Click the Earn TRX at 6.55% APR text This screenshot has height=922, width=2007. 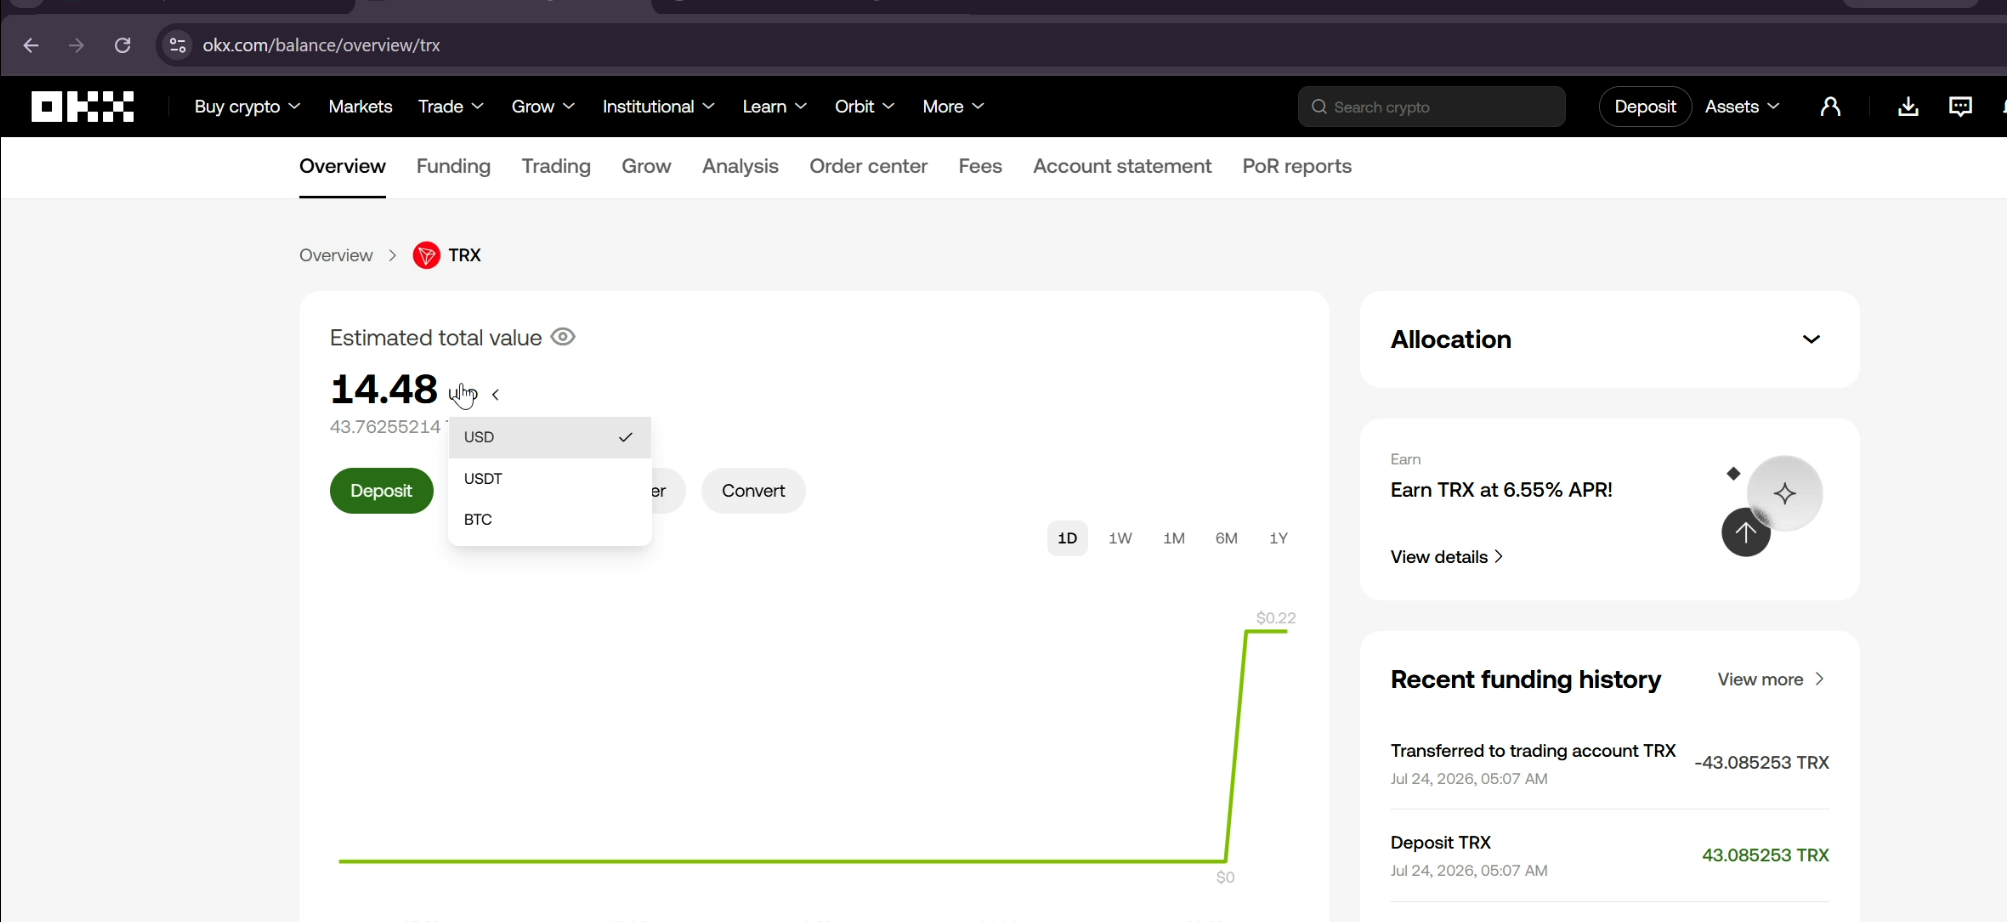[x=1501, y=490]
